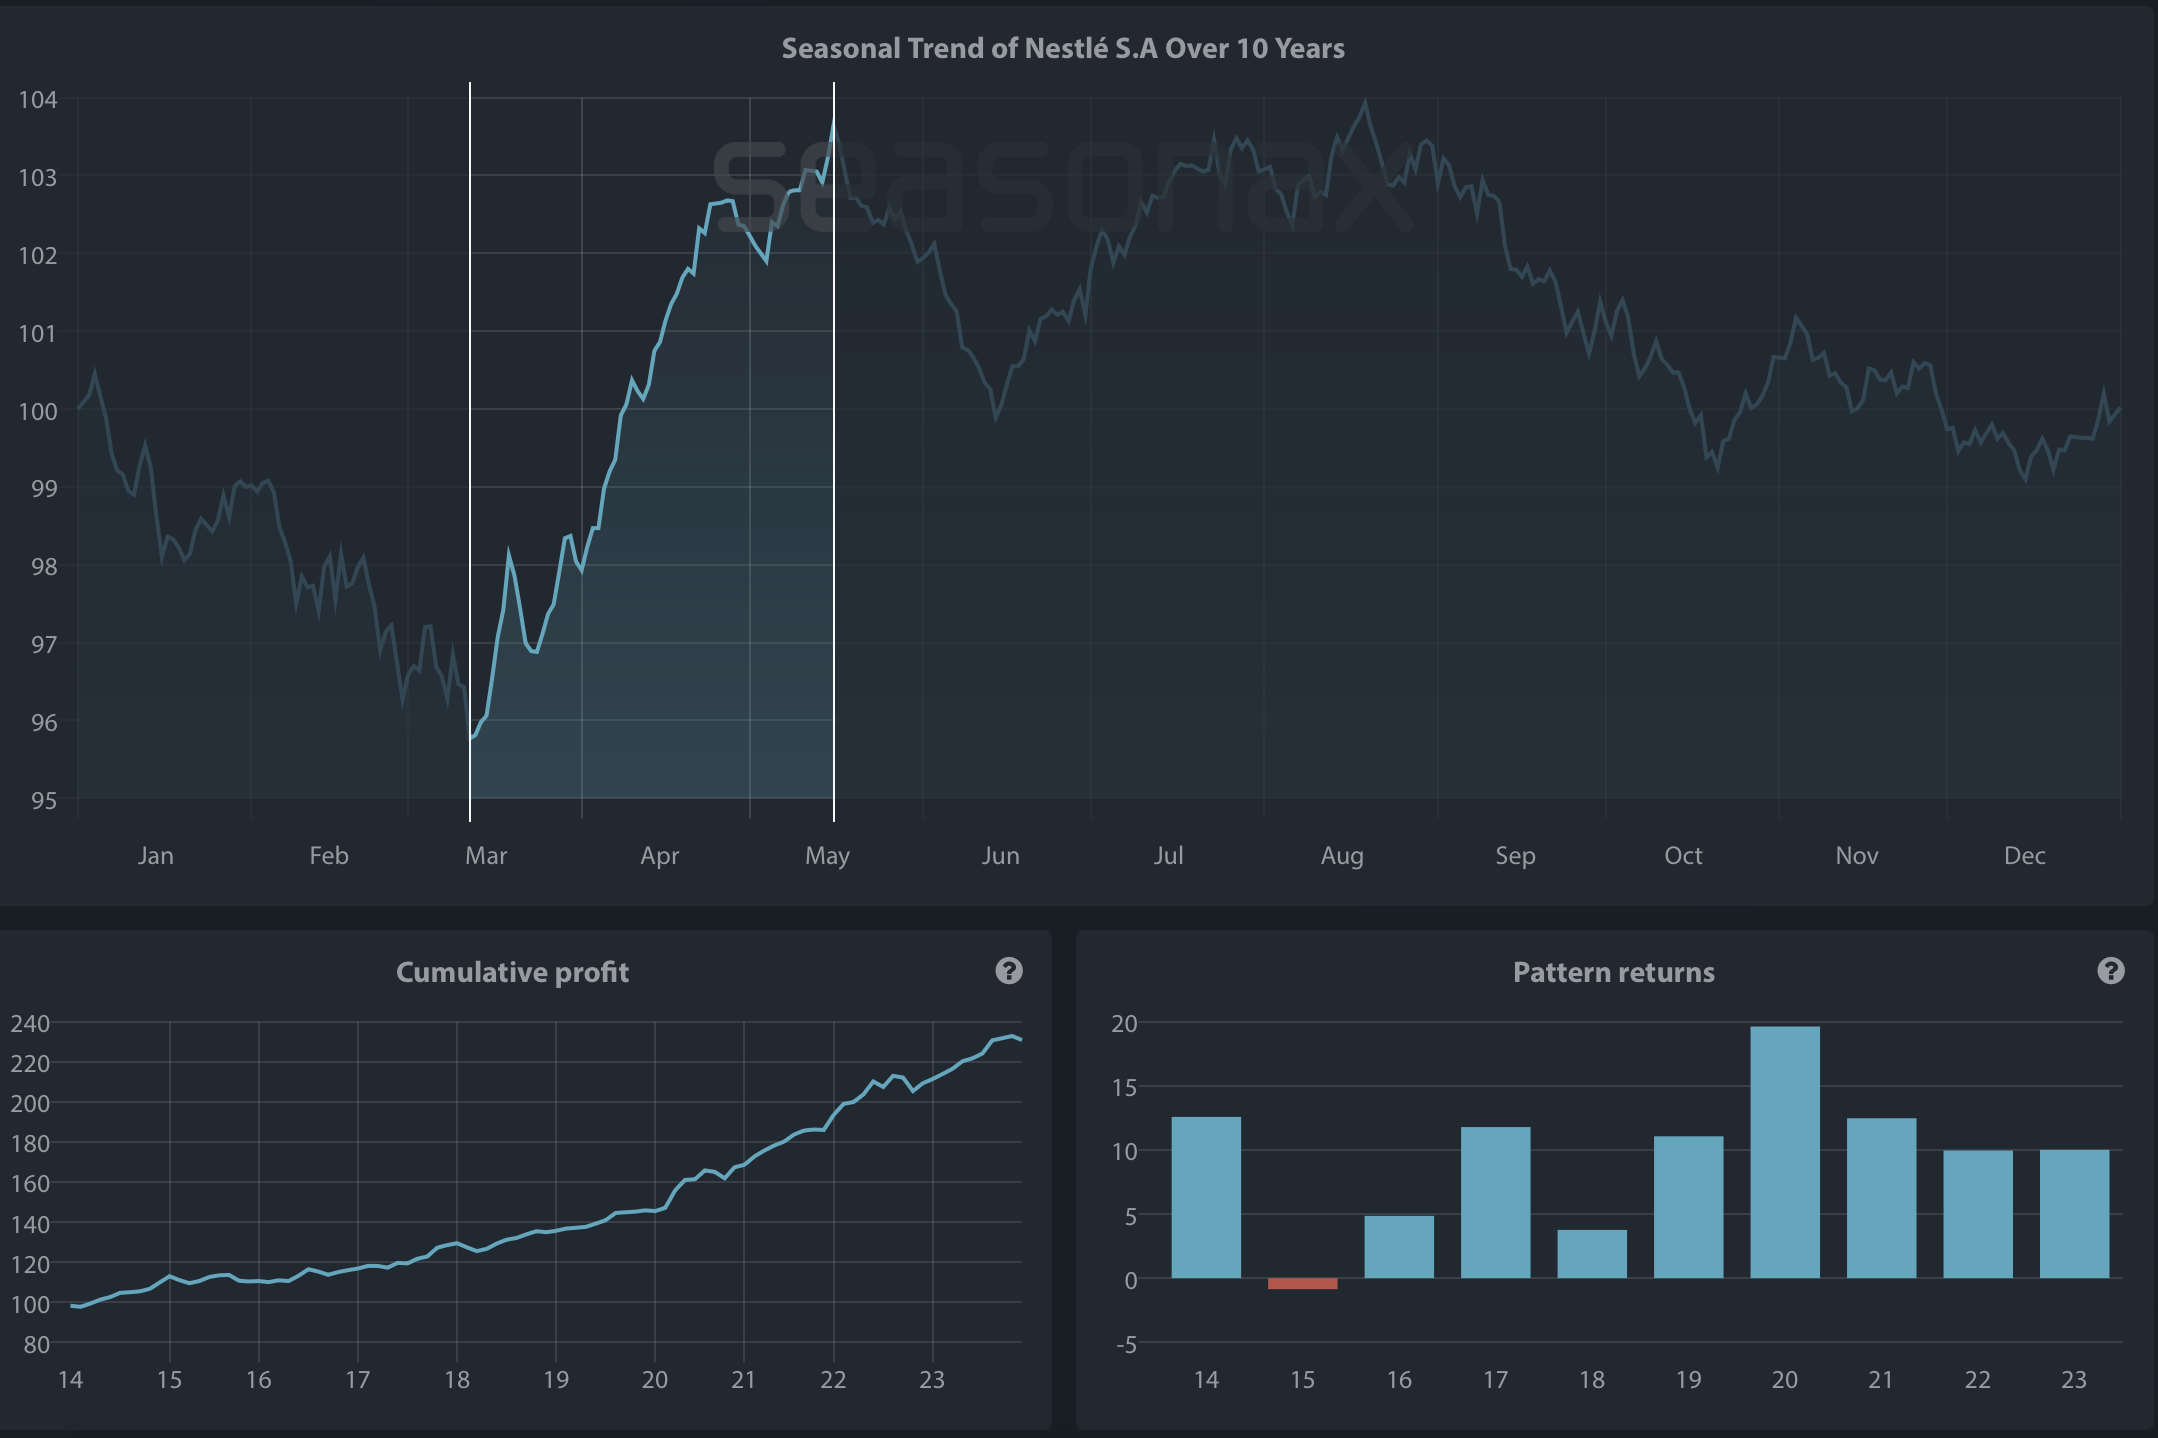Click the 'Aug' month label on seasonal chart
Image resolution: width=2158 pixels, height=1438 pixels.
1342,855
